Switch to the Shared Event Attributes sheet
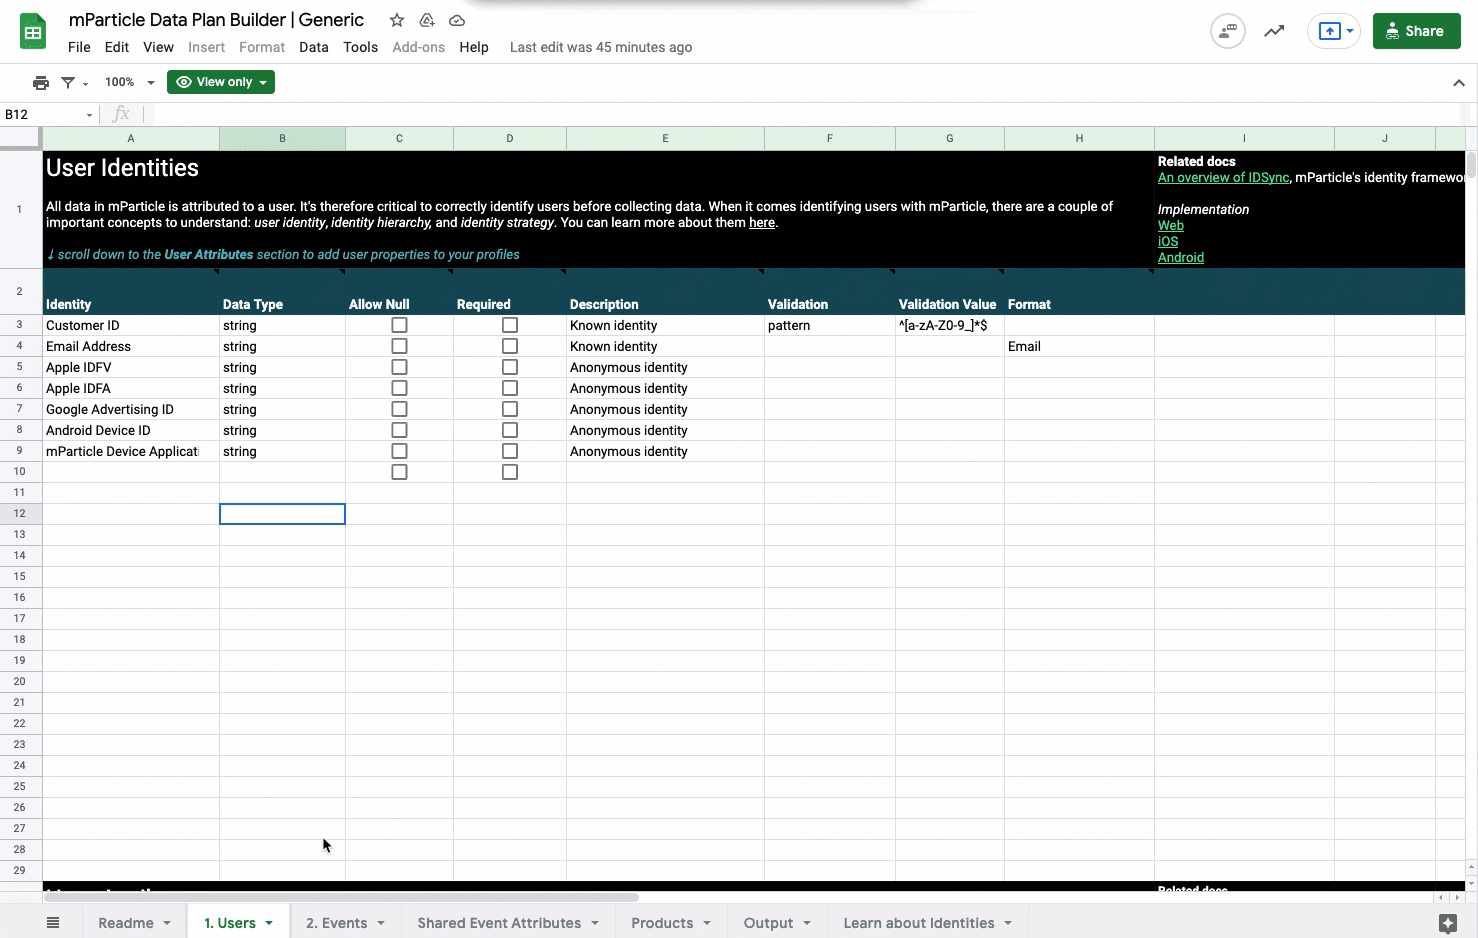Viewport: 1478px width, 938px height. click(x=499, y=923)
